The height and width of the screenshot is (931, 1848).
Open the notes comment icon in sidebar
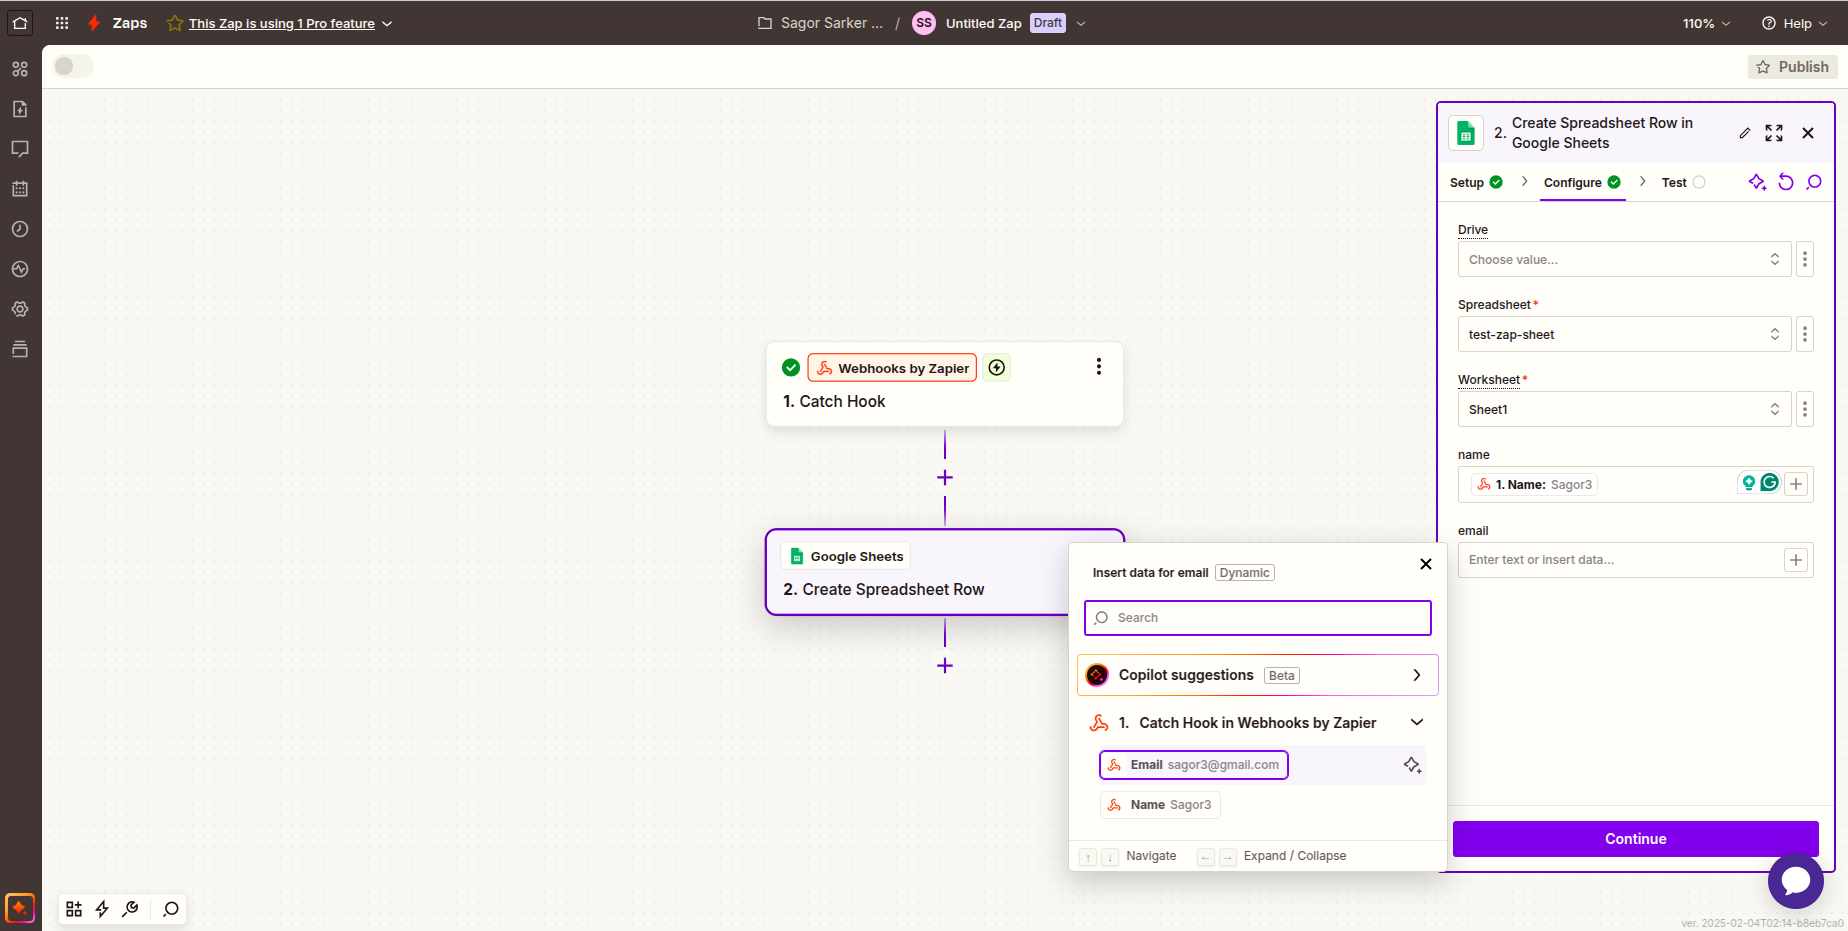pyautogui.click(x=20, y=149)
